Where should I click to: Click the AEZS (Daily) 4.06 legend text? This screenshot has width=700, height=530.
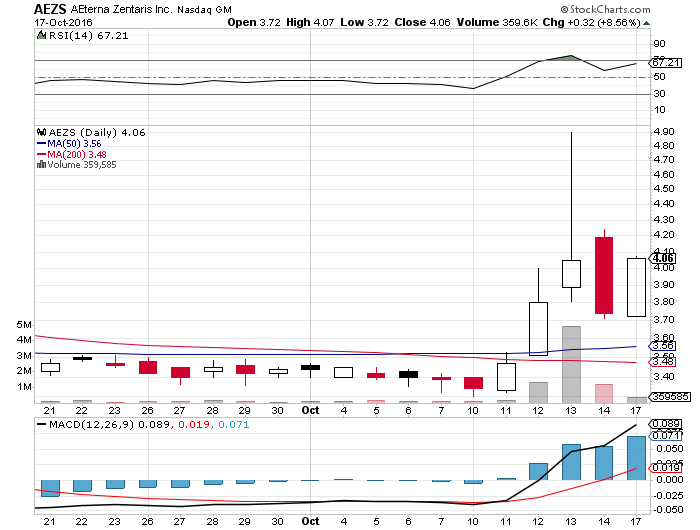tap(97, 133)
